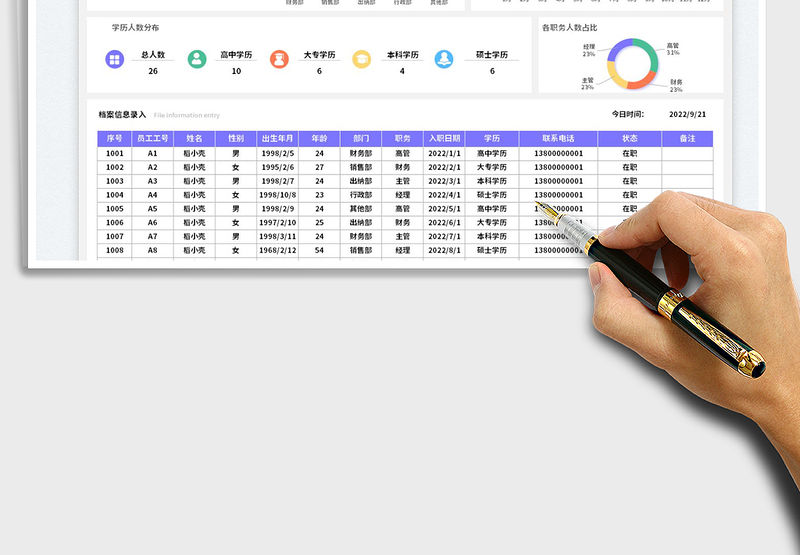Screen dimensions: 800x555
Task: Click the purple grid icon for 总人数
Action: pos(115,60)
